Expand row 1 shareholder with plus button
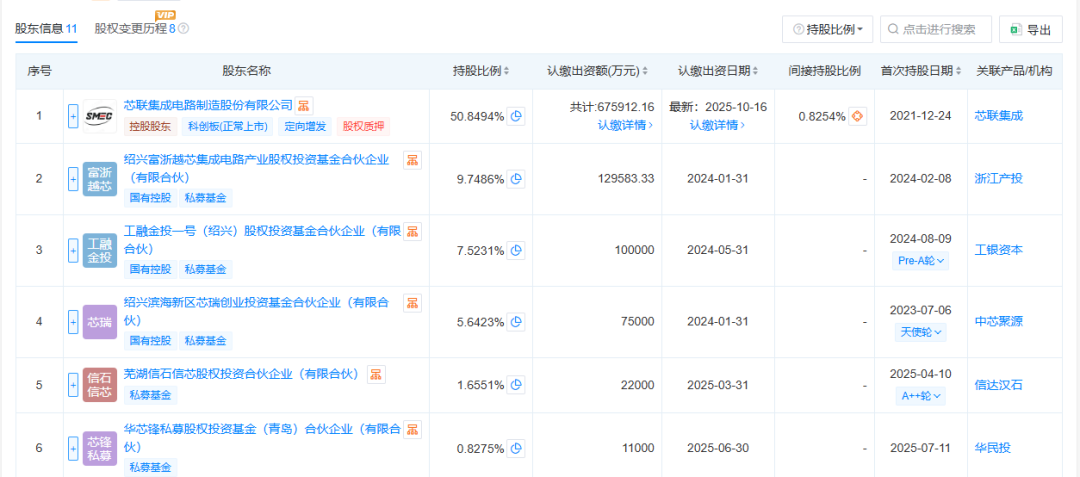The width and height of the screenshot is (1080, 477). click(x=73, y=116)
